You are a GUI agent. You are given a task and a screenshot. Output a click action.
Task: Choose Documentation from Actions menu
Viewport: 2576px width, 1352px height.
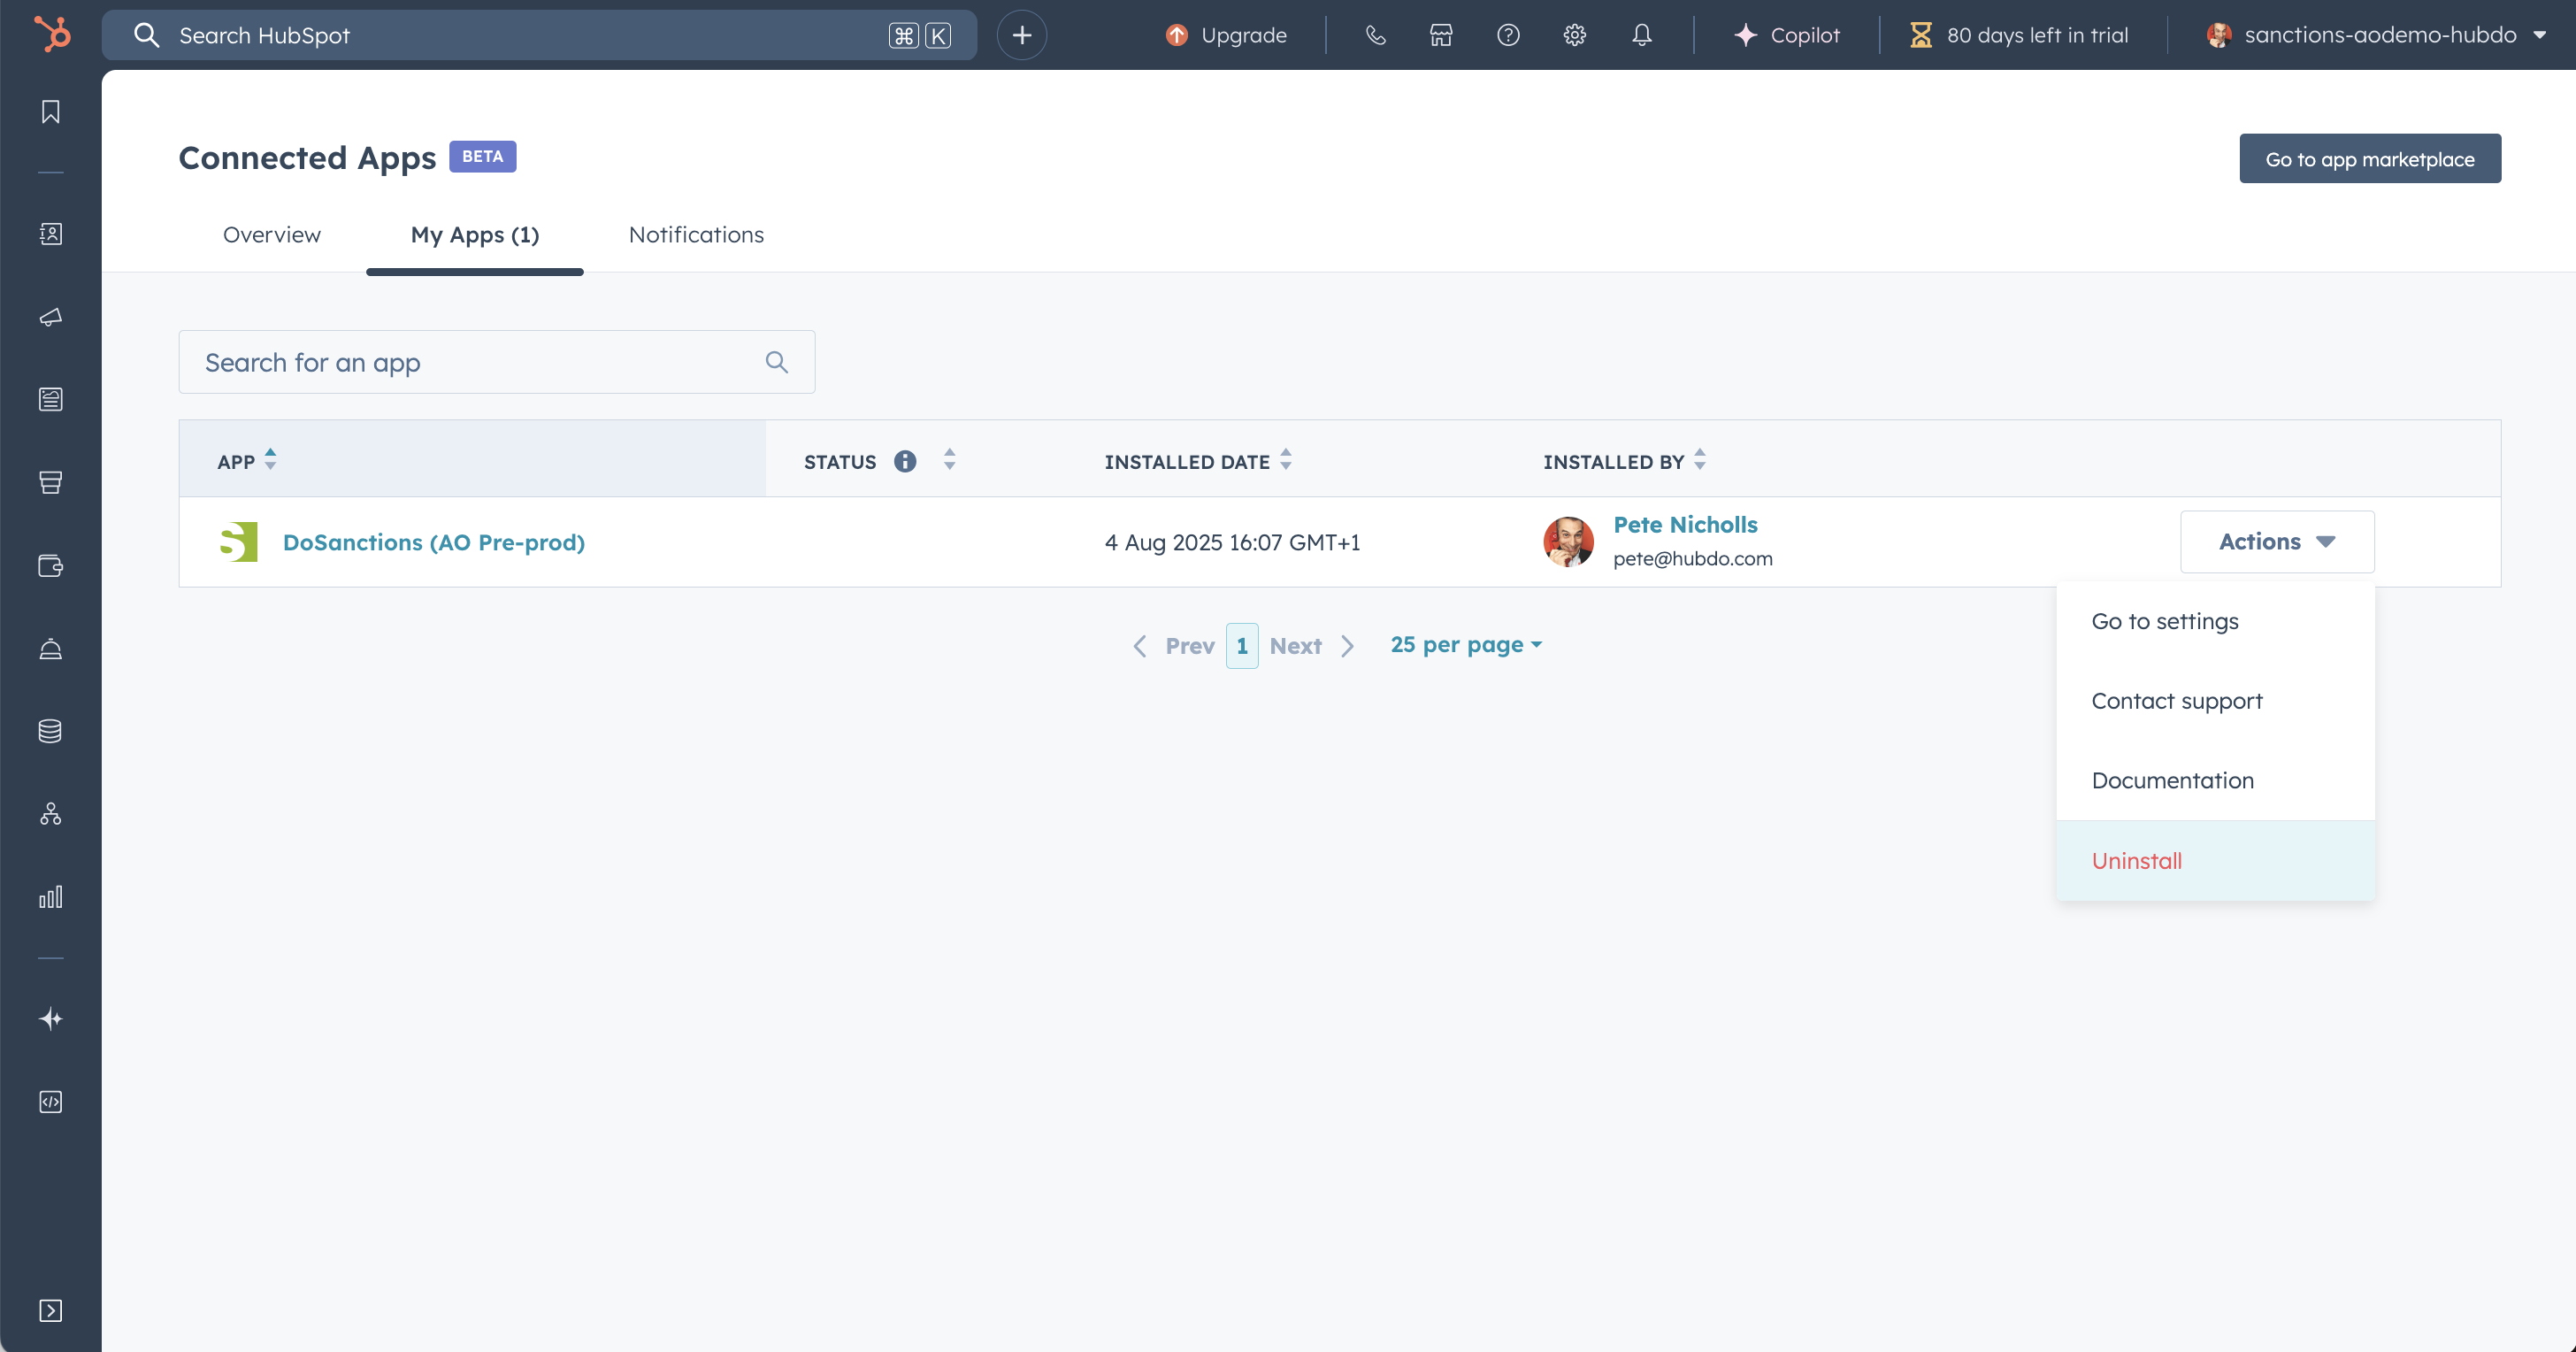tap(2215, 781)
